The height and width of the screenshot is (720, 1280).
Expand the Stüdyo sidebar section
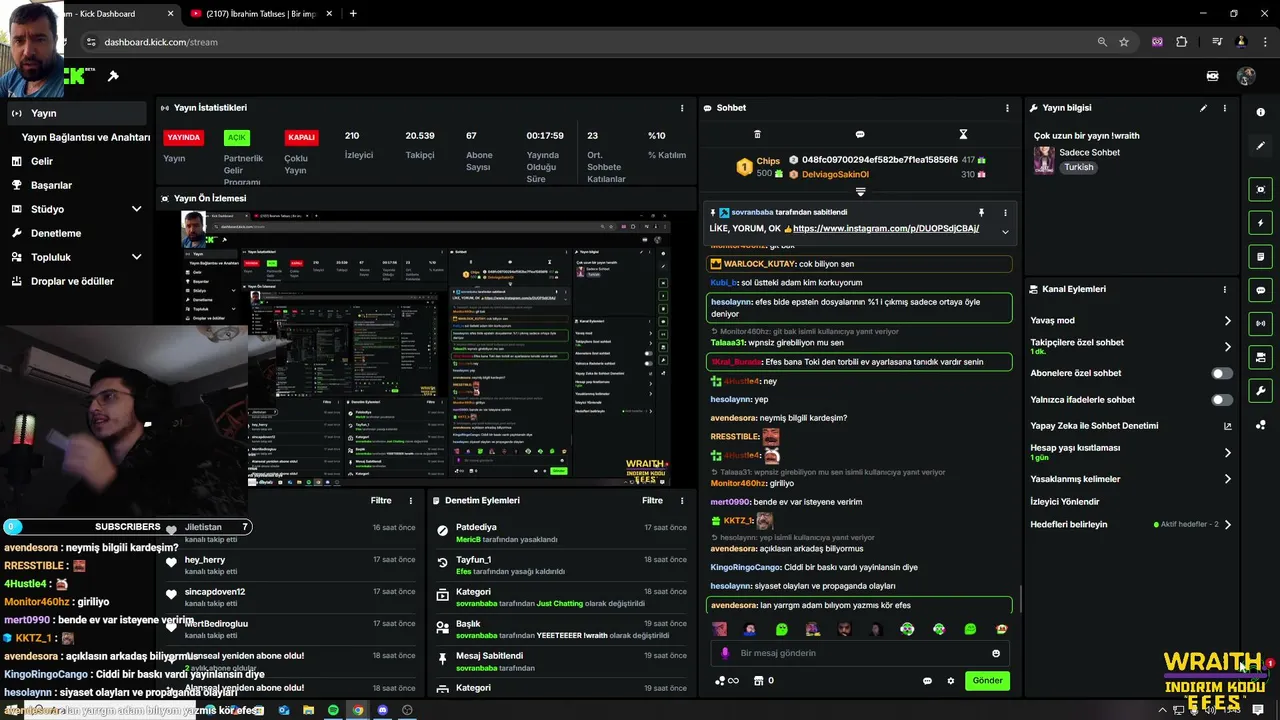pos(136,209)
